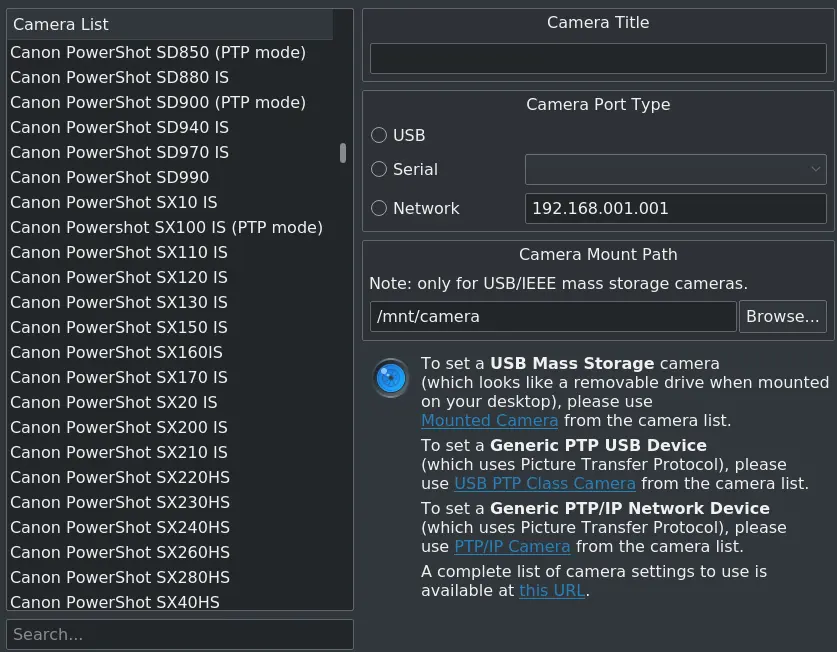
Task: Click inside the Camera Title field
Action: [x=598, y=58]
